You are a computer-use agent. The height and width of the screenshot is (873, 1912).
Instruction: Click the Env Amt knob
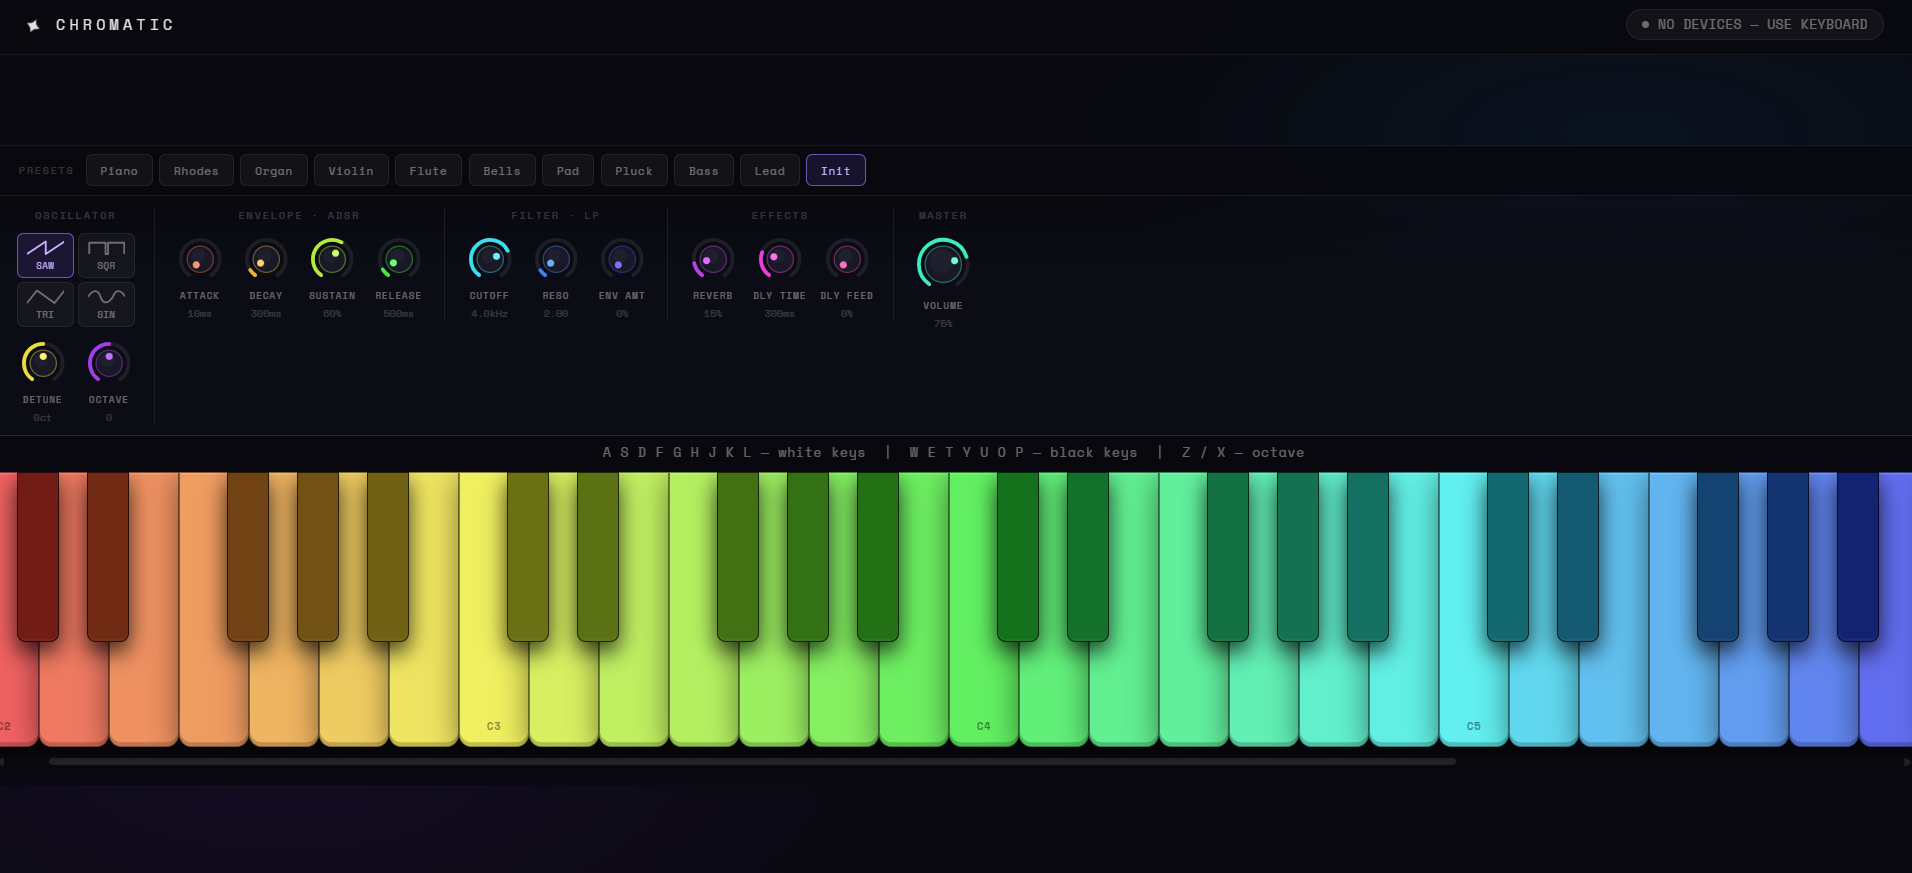click(622, 260)
